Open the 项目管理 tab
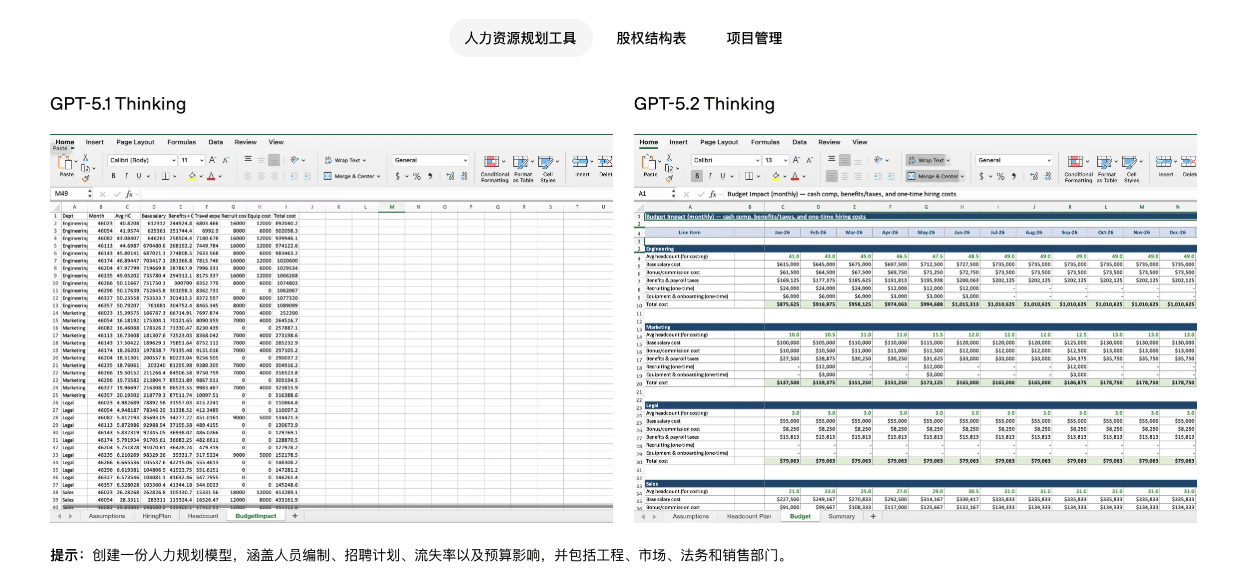Screen dimensions: 1243x584 (x=754, y=38)
